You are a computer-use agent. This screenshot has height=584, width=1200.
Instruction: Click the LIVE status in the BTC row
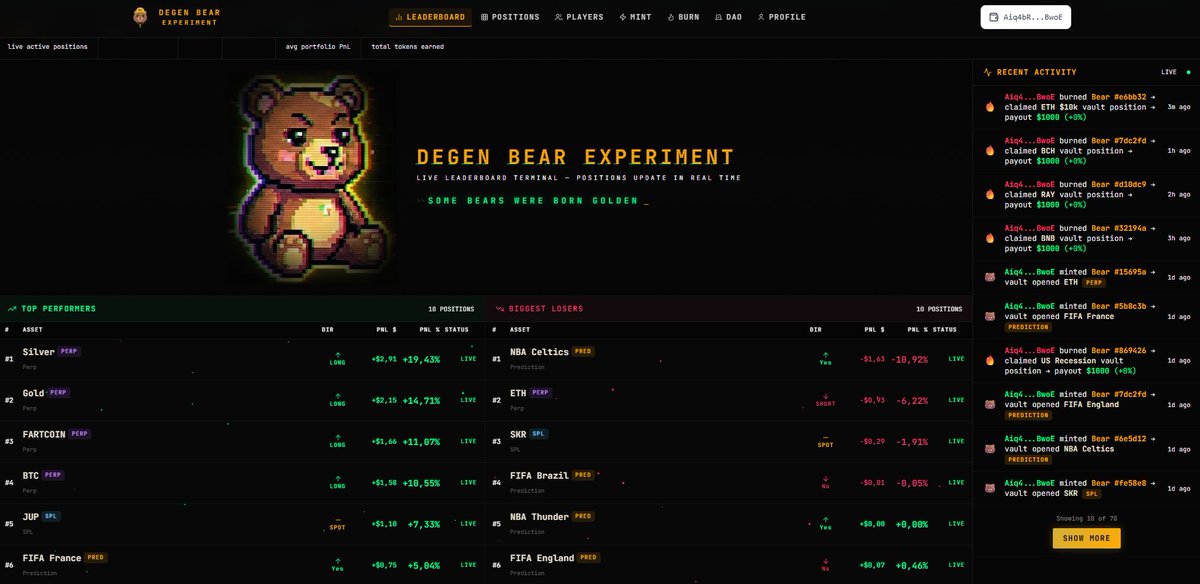click(x=468, y=482)
